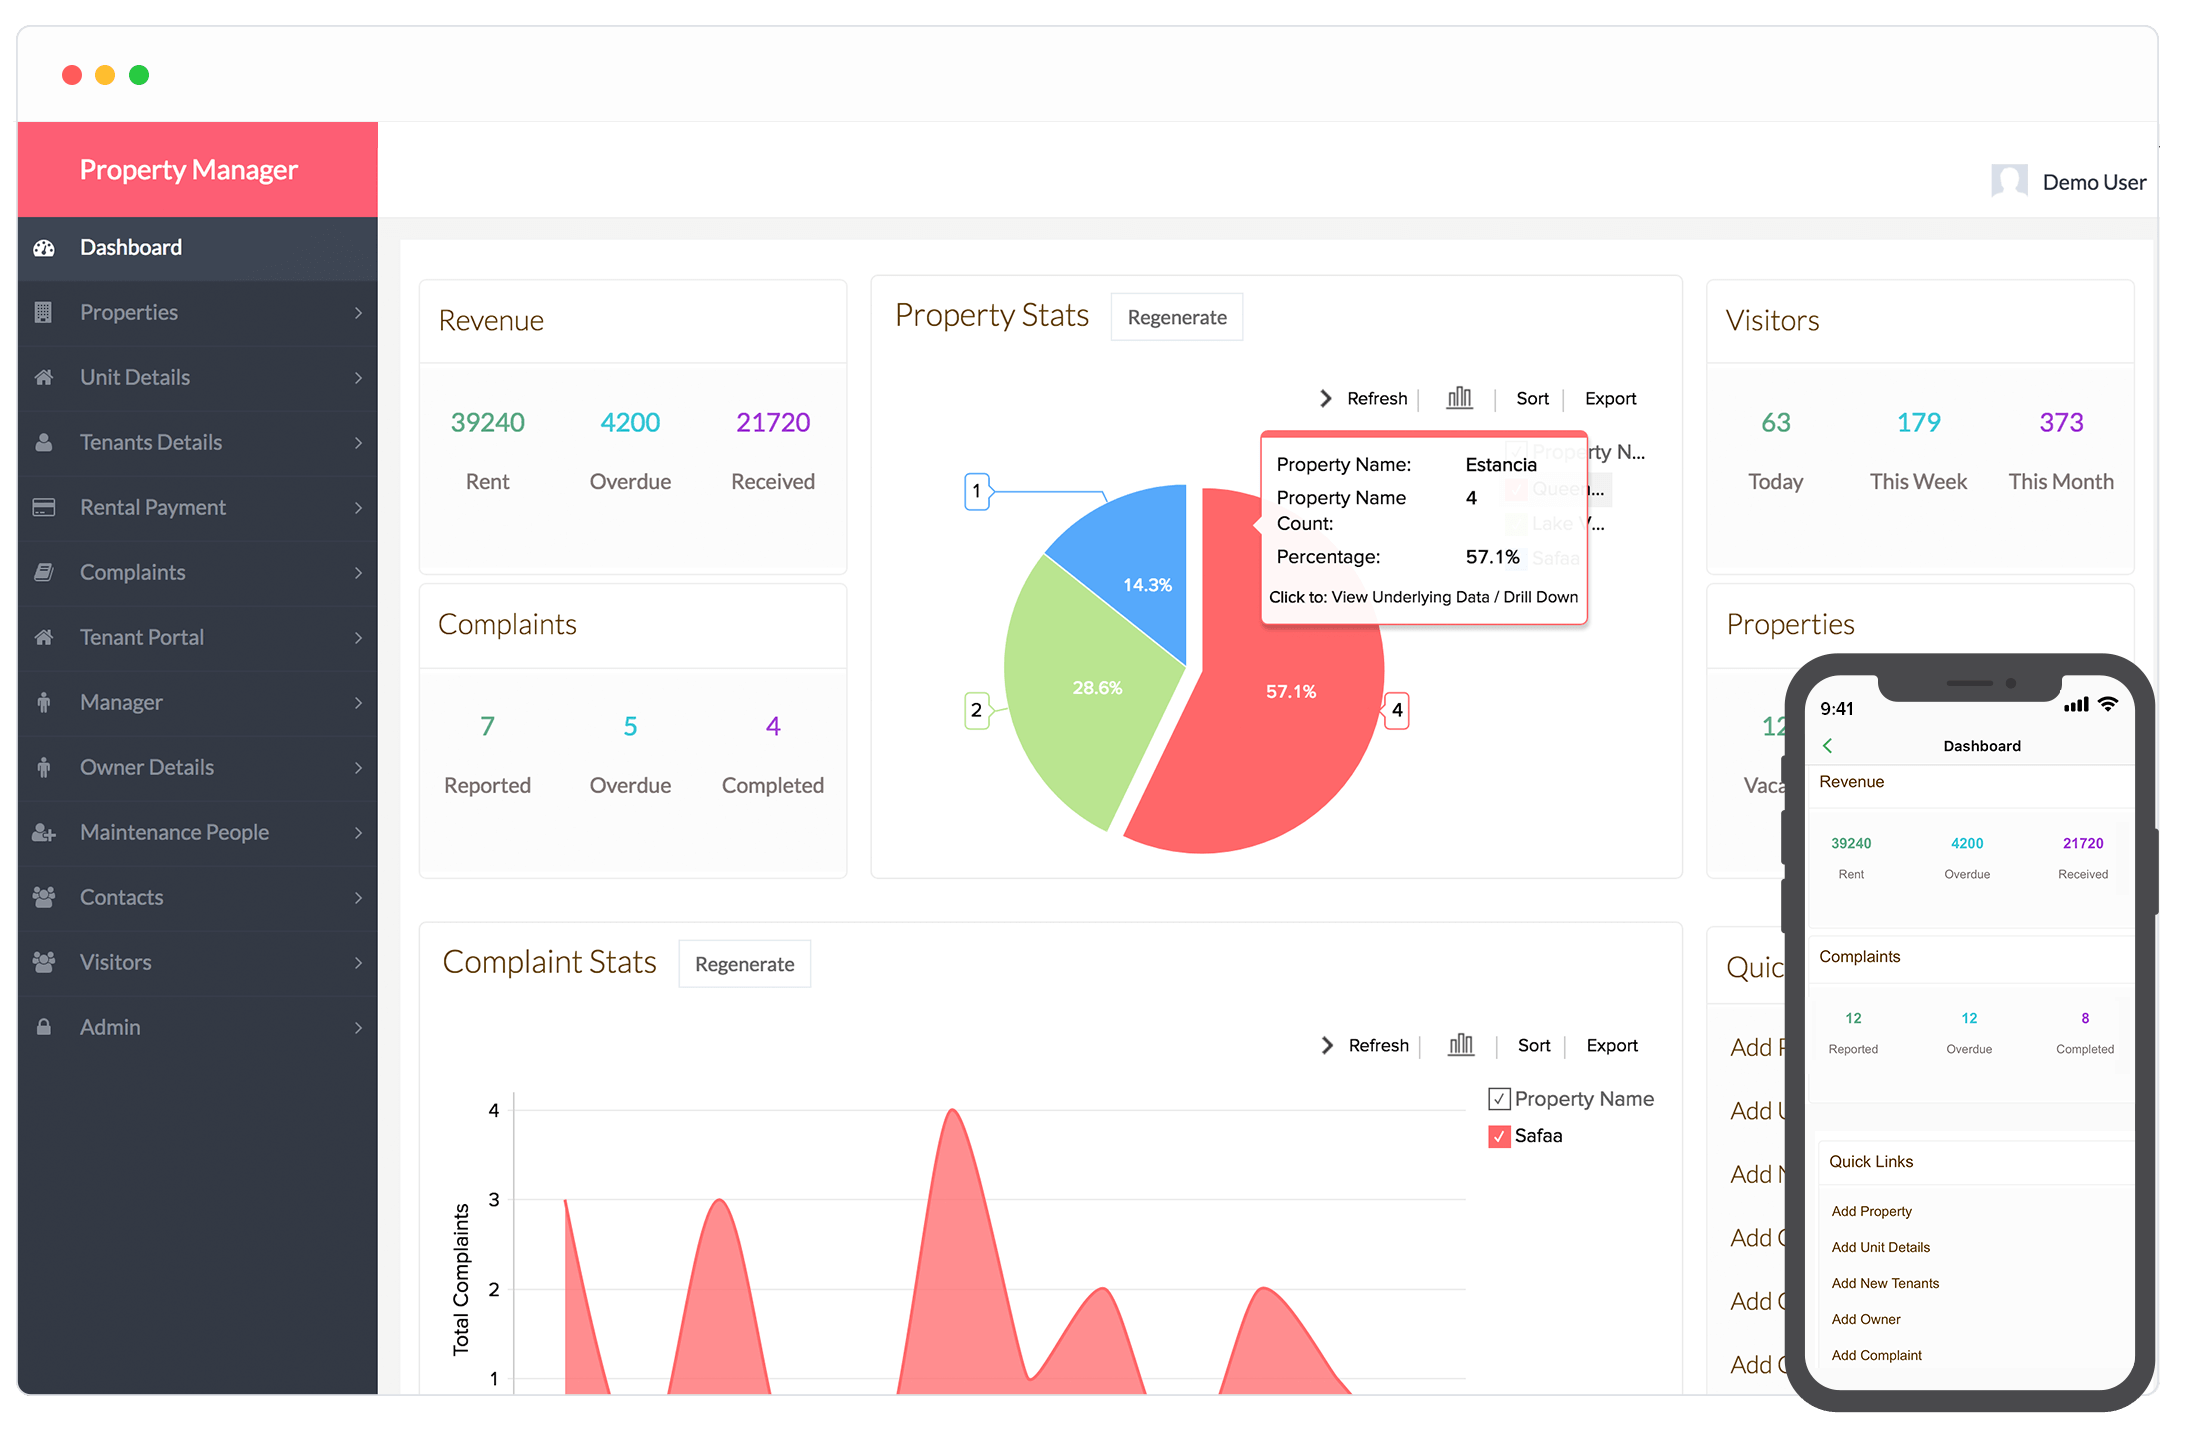
Task: Click the Properties icon in sidebar
Action: (44, 310)
